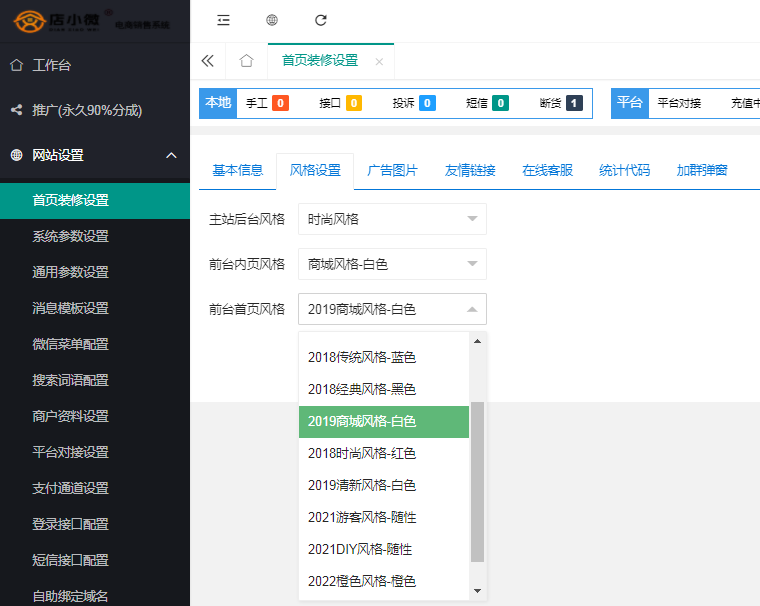Image resolution: width=760 pixels, height=606 pixels.
Task: Click the refresh icon in top toolbar
Action: 321,19
